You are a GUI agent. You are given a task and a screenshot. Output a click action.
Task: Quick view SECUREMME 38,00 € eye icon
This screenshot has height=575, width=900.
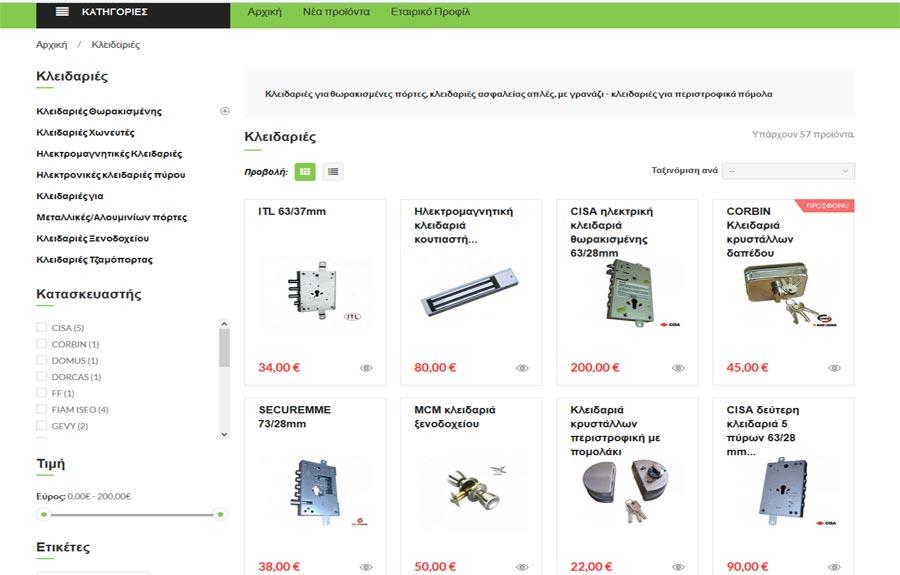coord(366,567)
